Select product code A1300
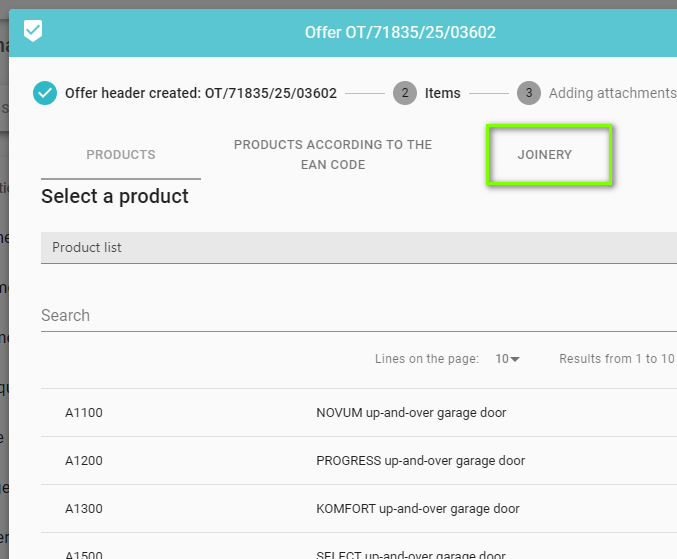This screenshot has height=559, width=677. coord(84,509)
